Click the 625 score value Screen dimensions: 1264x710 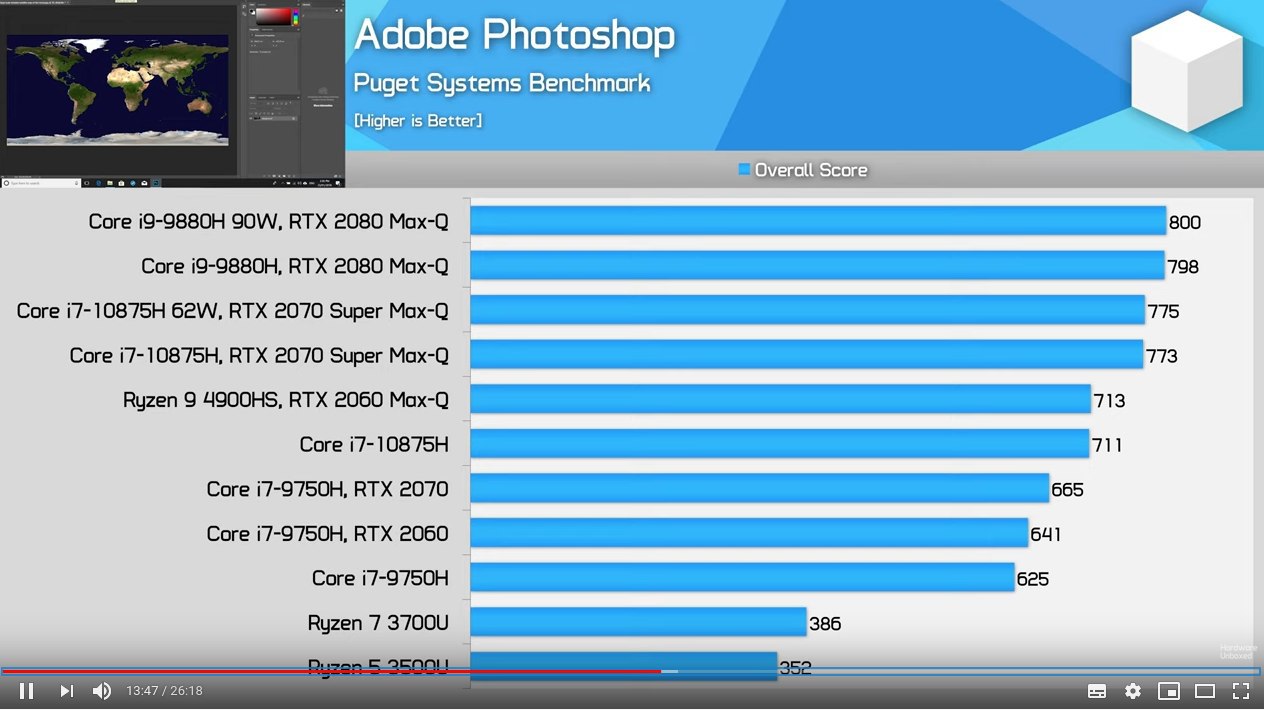tap(1033, 579)
